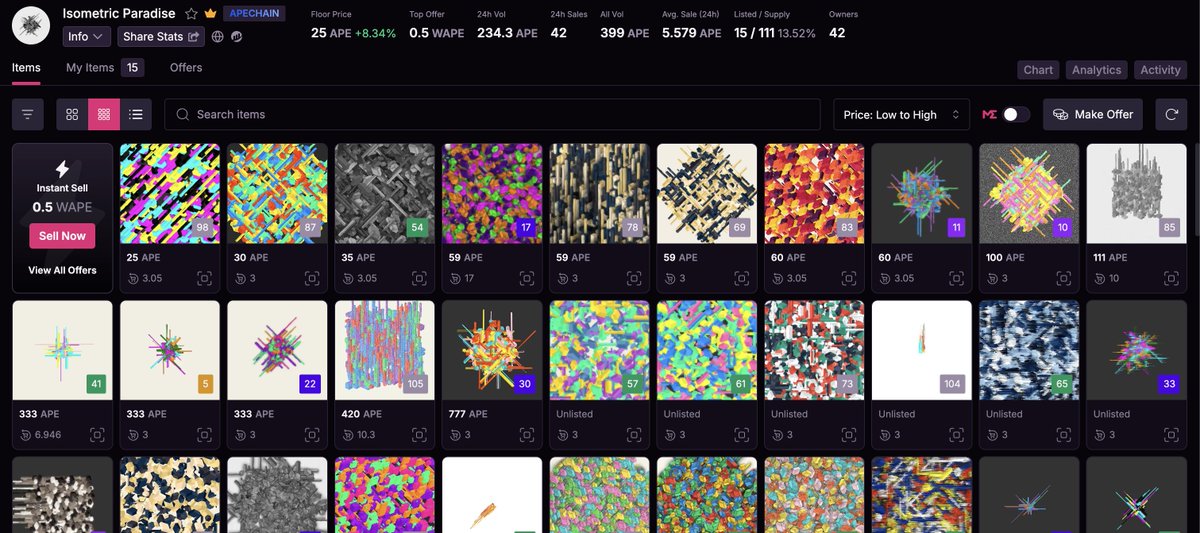1200x533 pixels.
Task: Switch to large grid view
Action: point(72,115)
